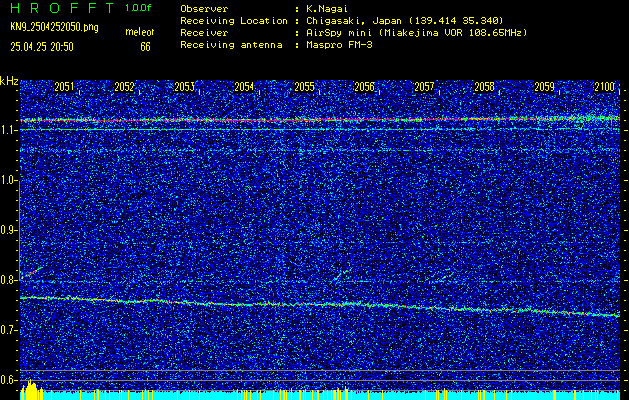This screenshot has height=400, width=629.
Task: Click the 2056 time marker
Action: click(364, 87)
